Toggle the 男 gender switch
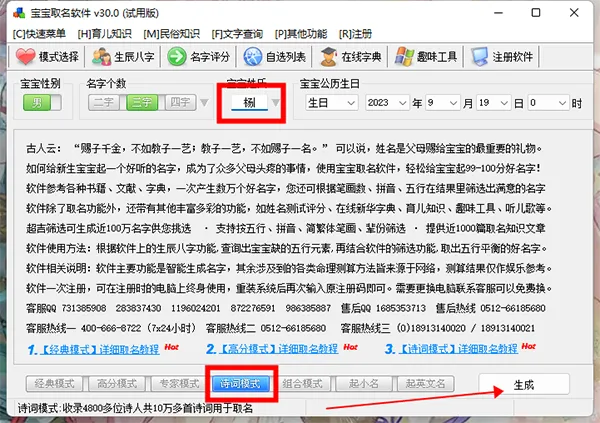Screen dimensions: 600x423 coord(42,103)
